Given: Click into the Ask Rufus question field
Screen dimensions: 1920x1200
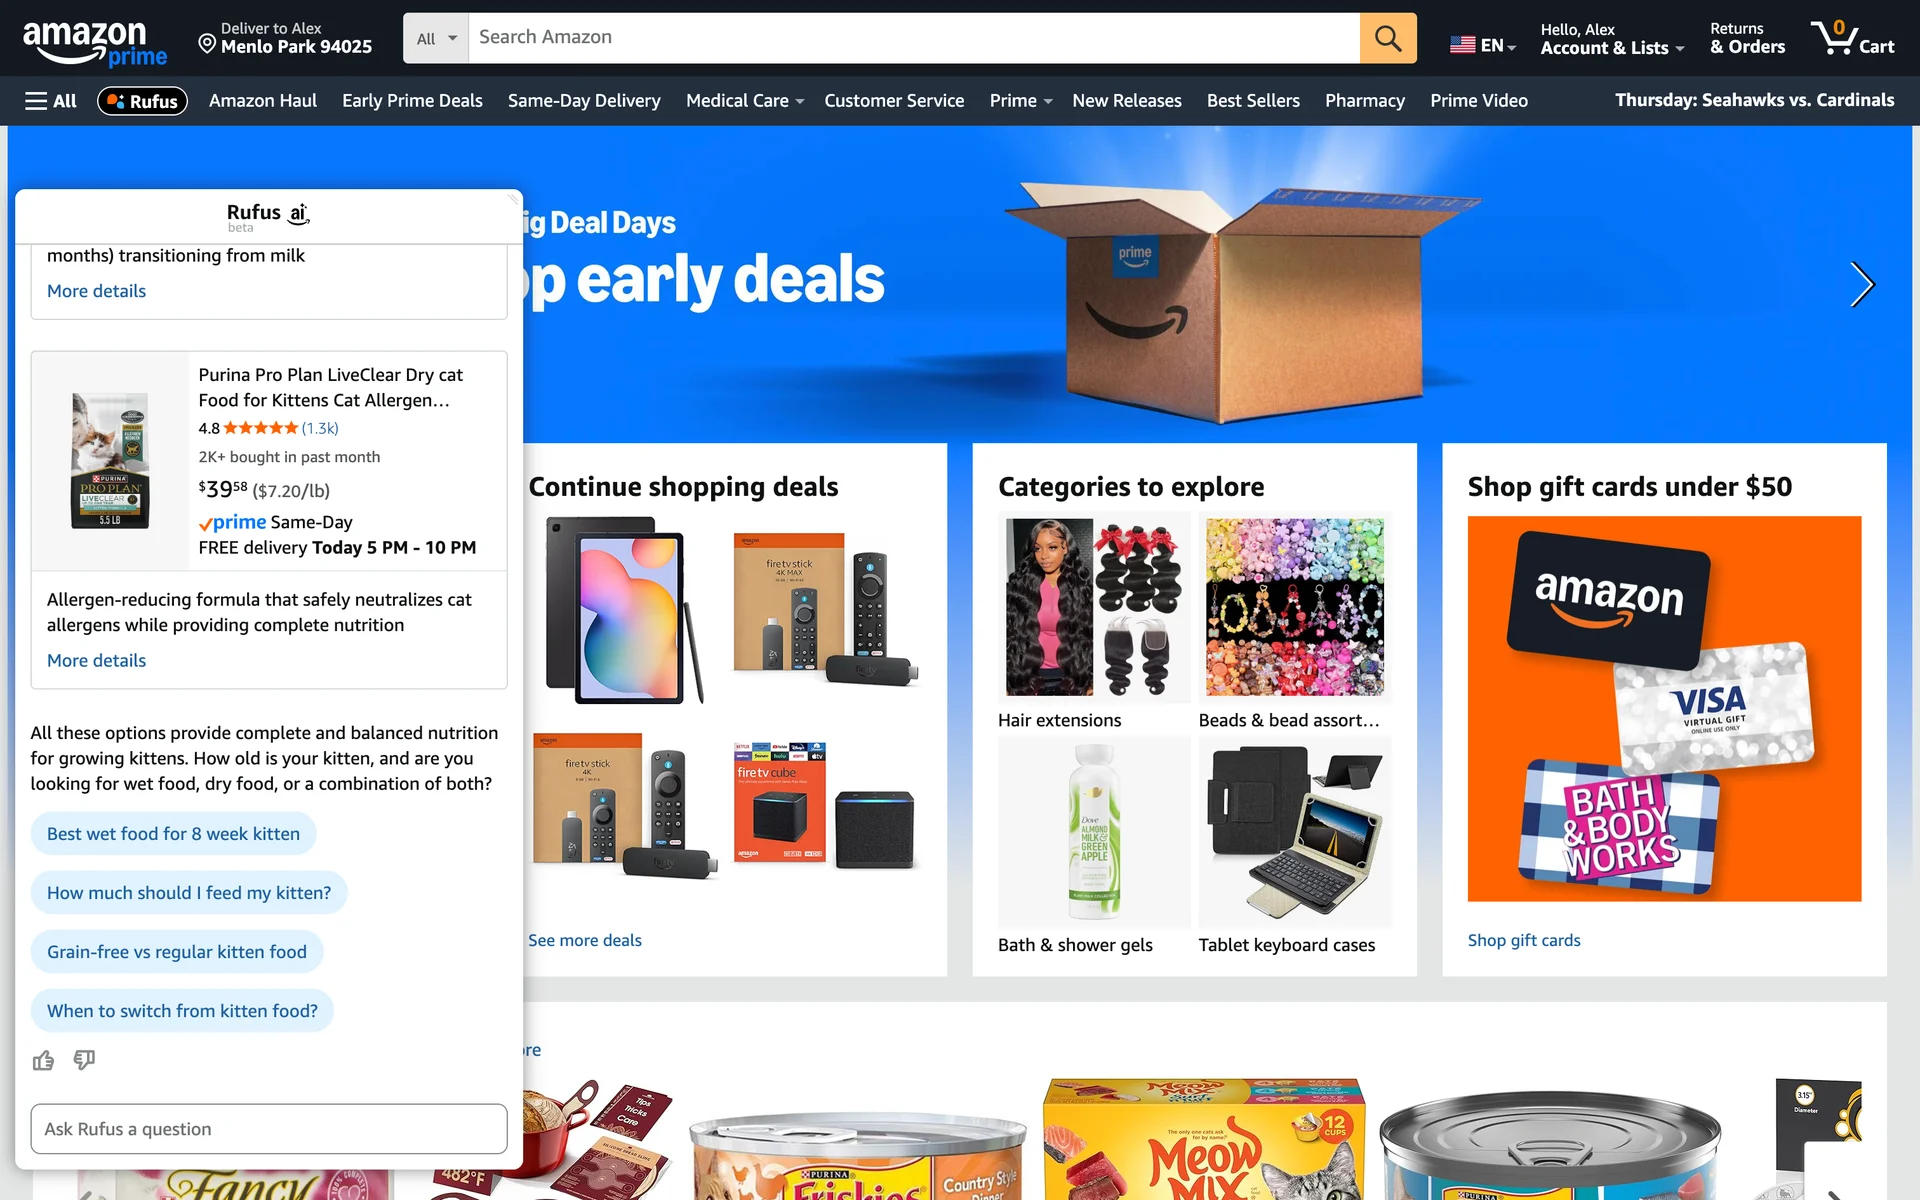Looking at the screenshot, I should [x=269, y=1129].
